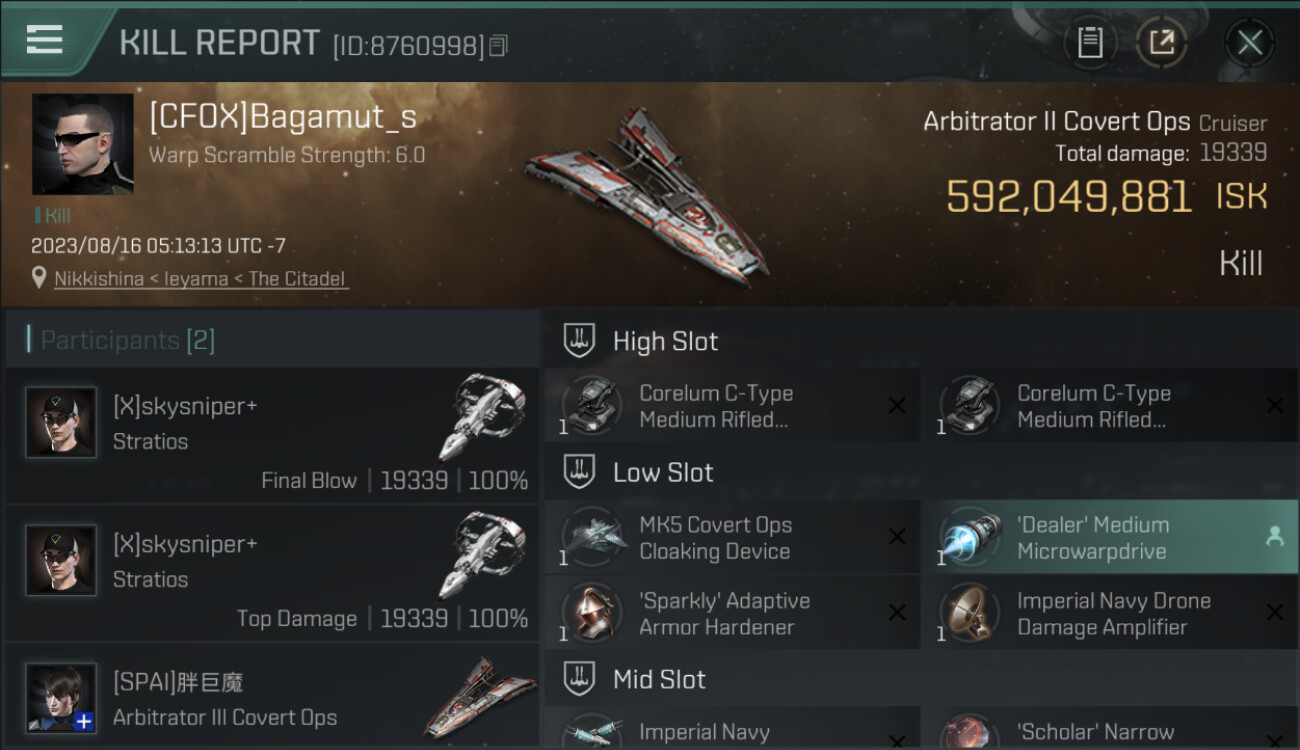Click the 'Sparkly' Adaptive Armor Hardener
Viewport: 1300px width, 750px height.
731,614
